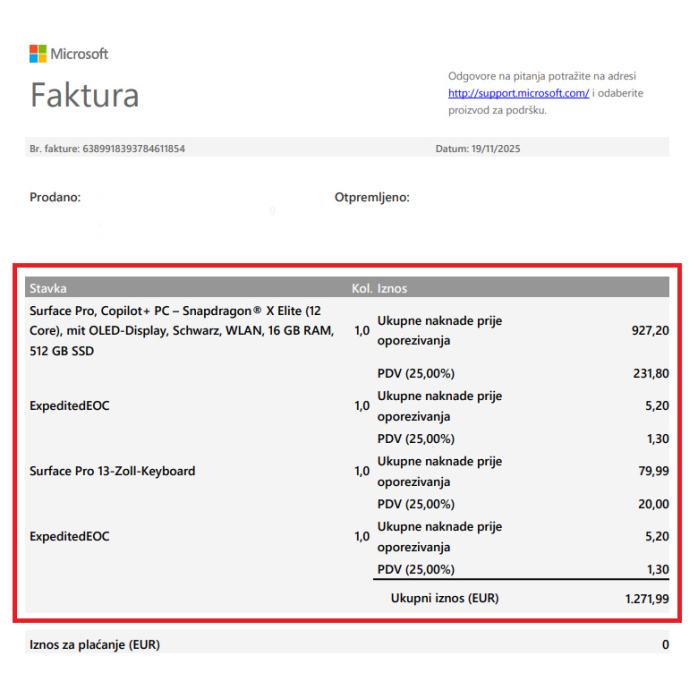Viewport: 698px width, 690px height.
Task: Click the 927,20 pre-tax amount
Action: (x=650, y=330)
